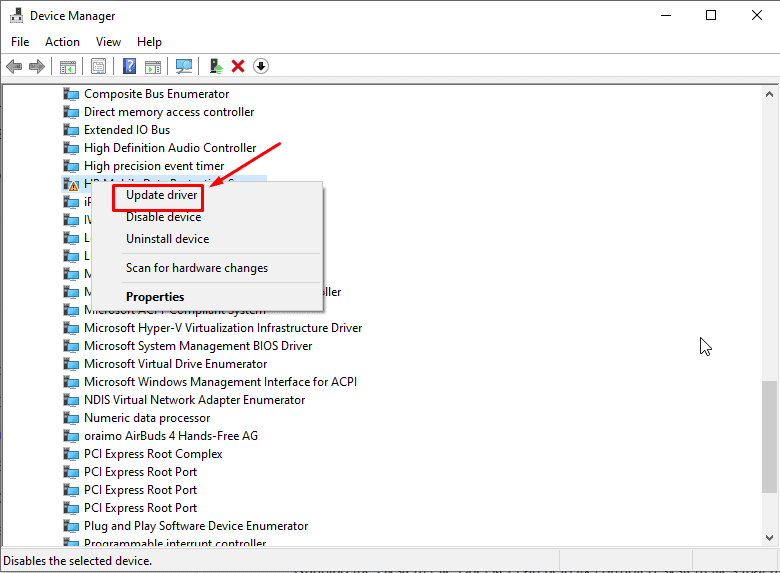Select Microsoft Hyper-V Virtualization Infrastructure Driver
780x573 pixels.
(223, 328)
